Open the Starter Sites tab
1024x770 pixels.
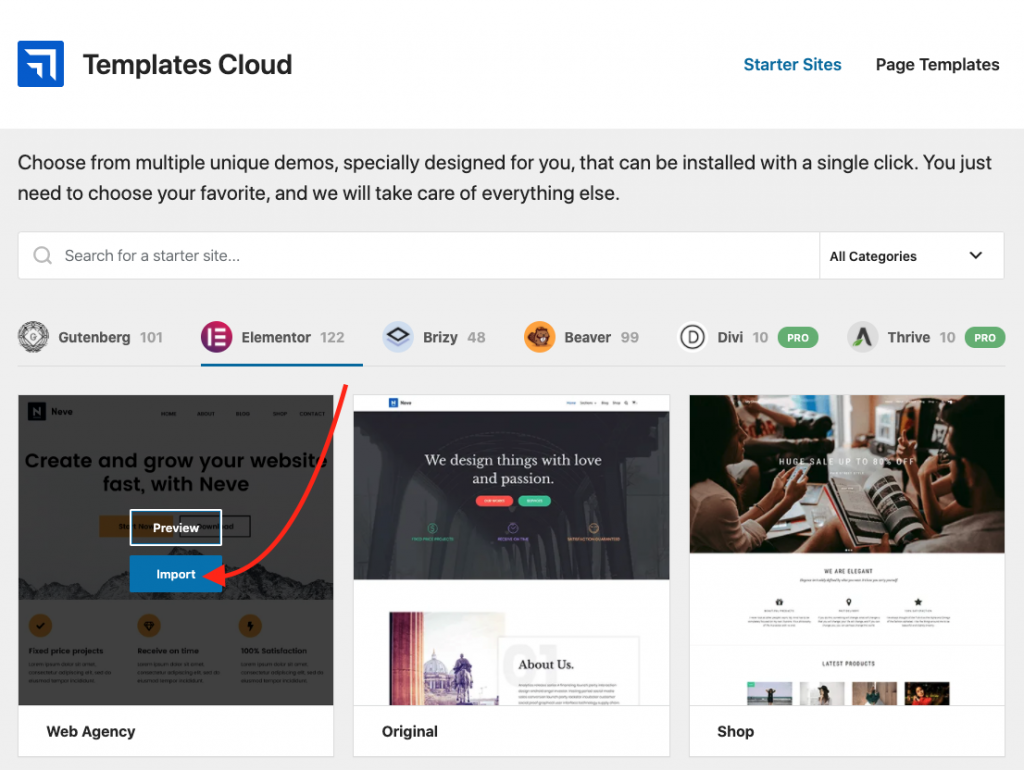(792, 65)
